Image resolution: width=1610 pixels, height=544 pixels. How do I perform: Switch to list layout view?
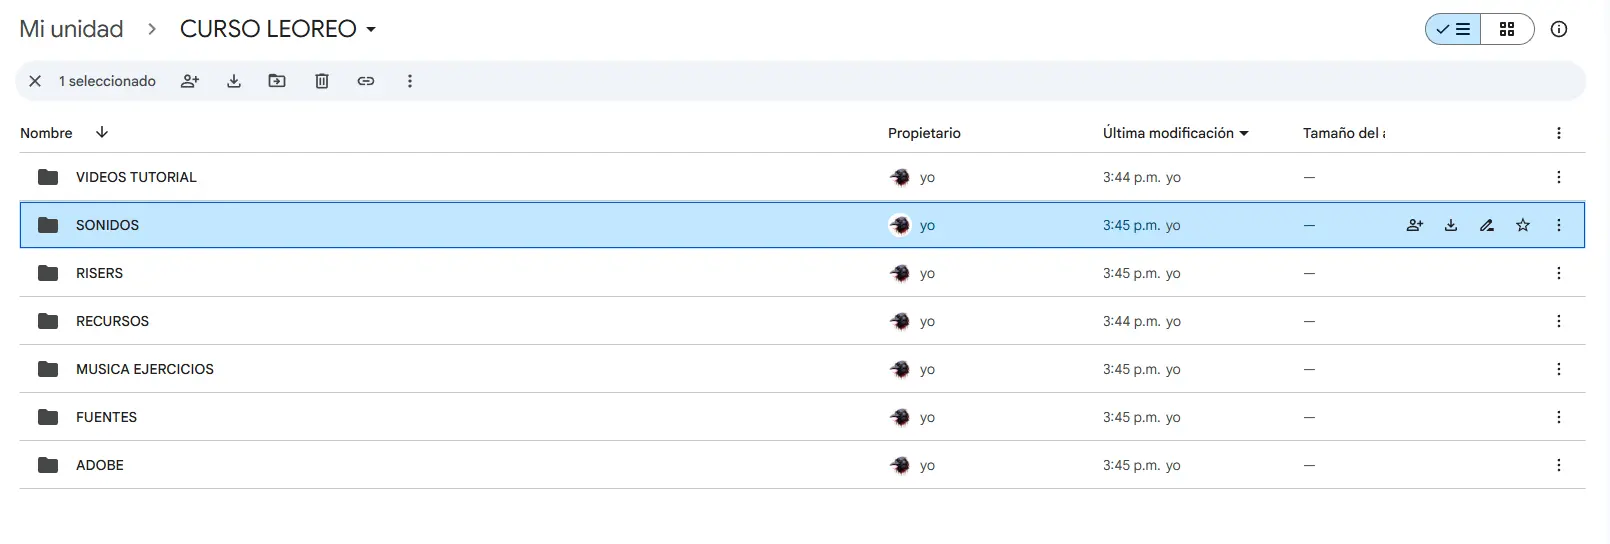(x=1454, y=29)
